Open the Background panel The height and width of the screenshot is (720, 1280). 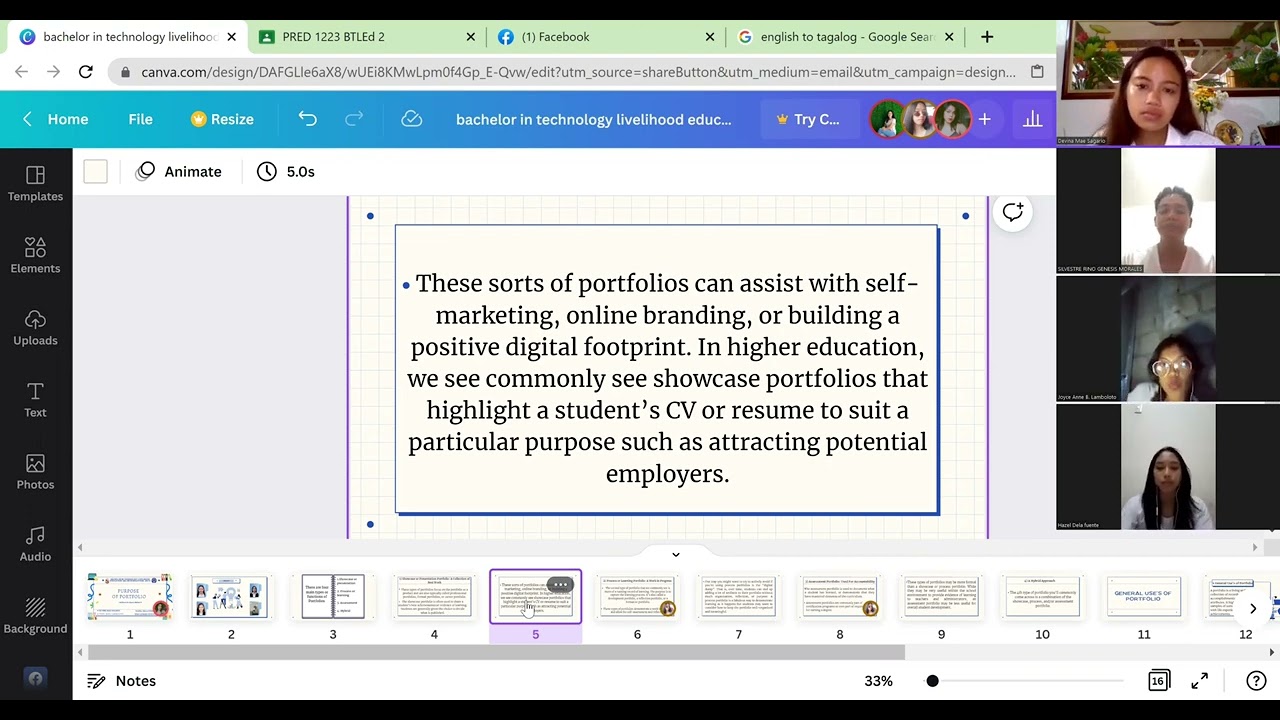[x=35, y=616]
